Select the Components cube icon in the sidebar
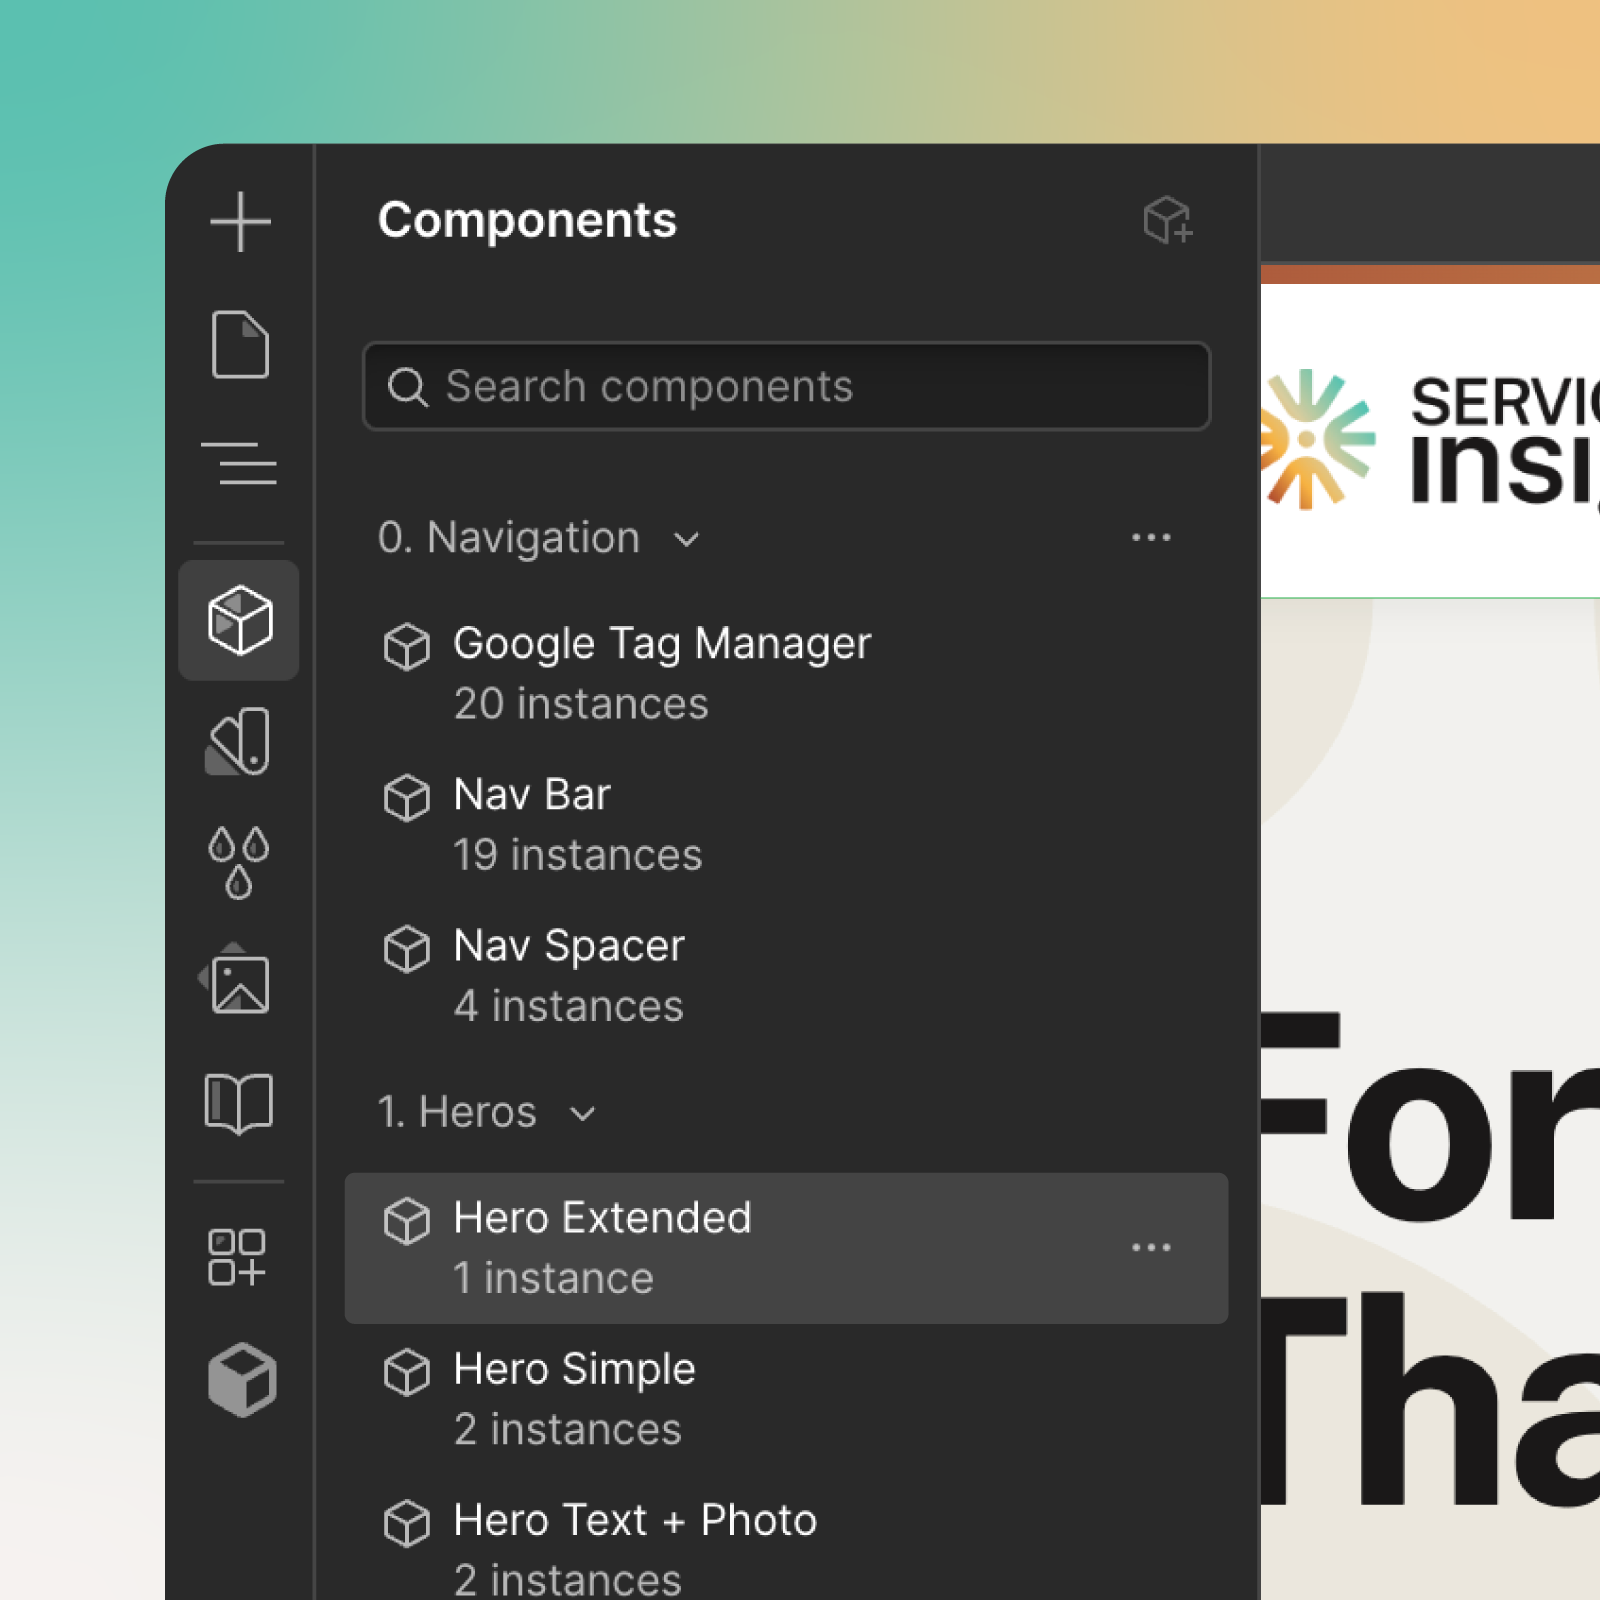1600x1600 pixels. 239,620
